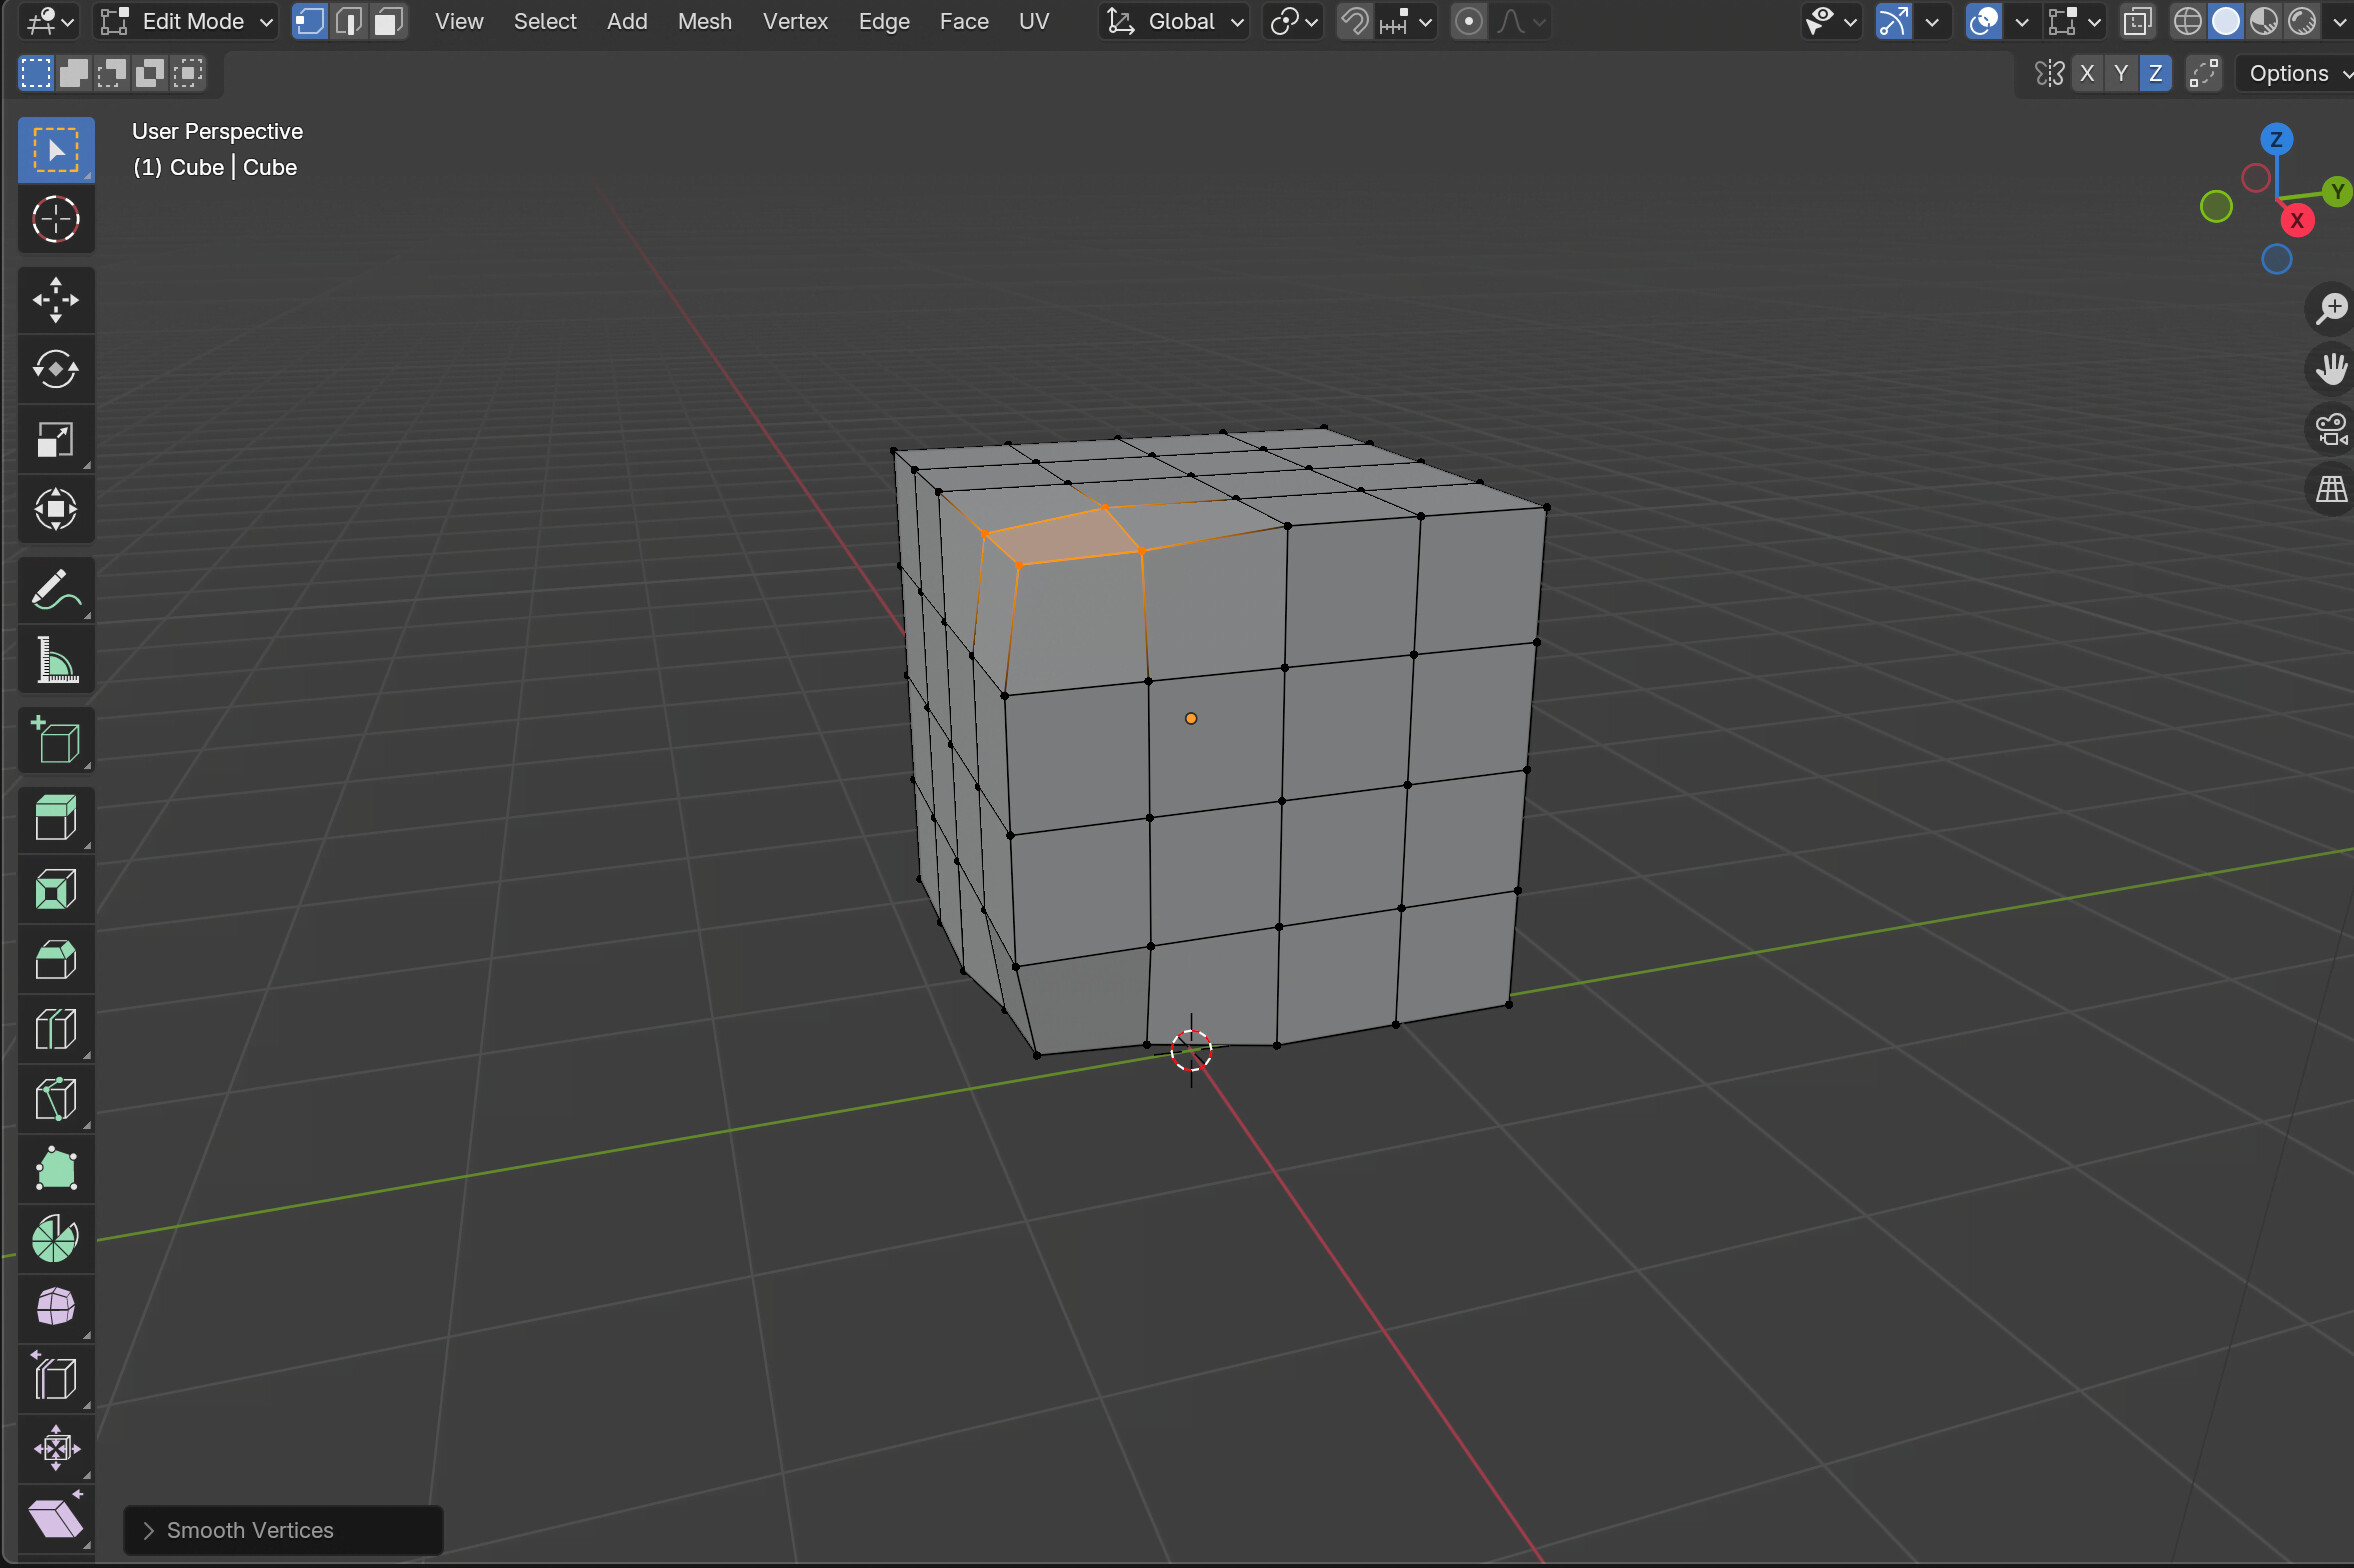This screenshot has width=2354, height=1568.
Task: Select the Spin tool
Action: coord(56,1240)
